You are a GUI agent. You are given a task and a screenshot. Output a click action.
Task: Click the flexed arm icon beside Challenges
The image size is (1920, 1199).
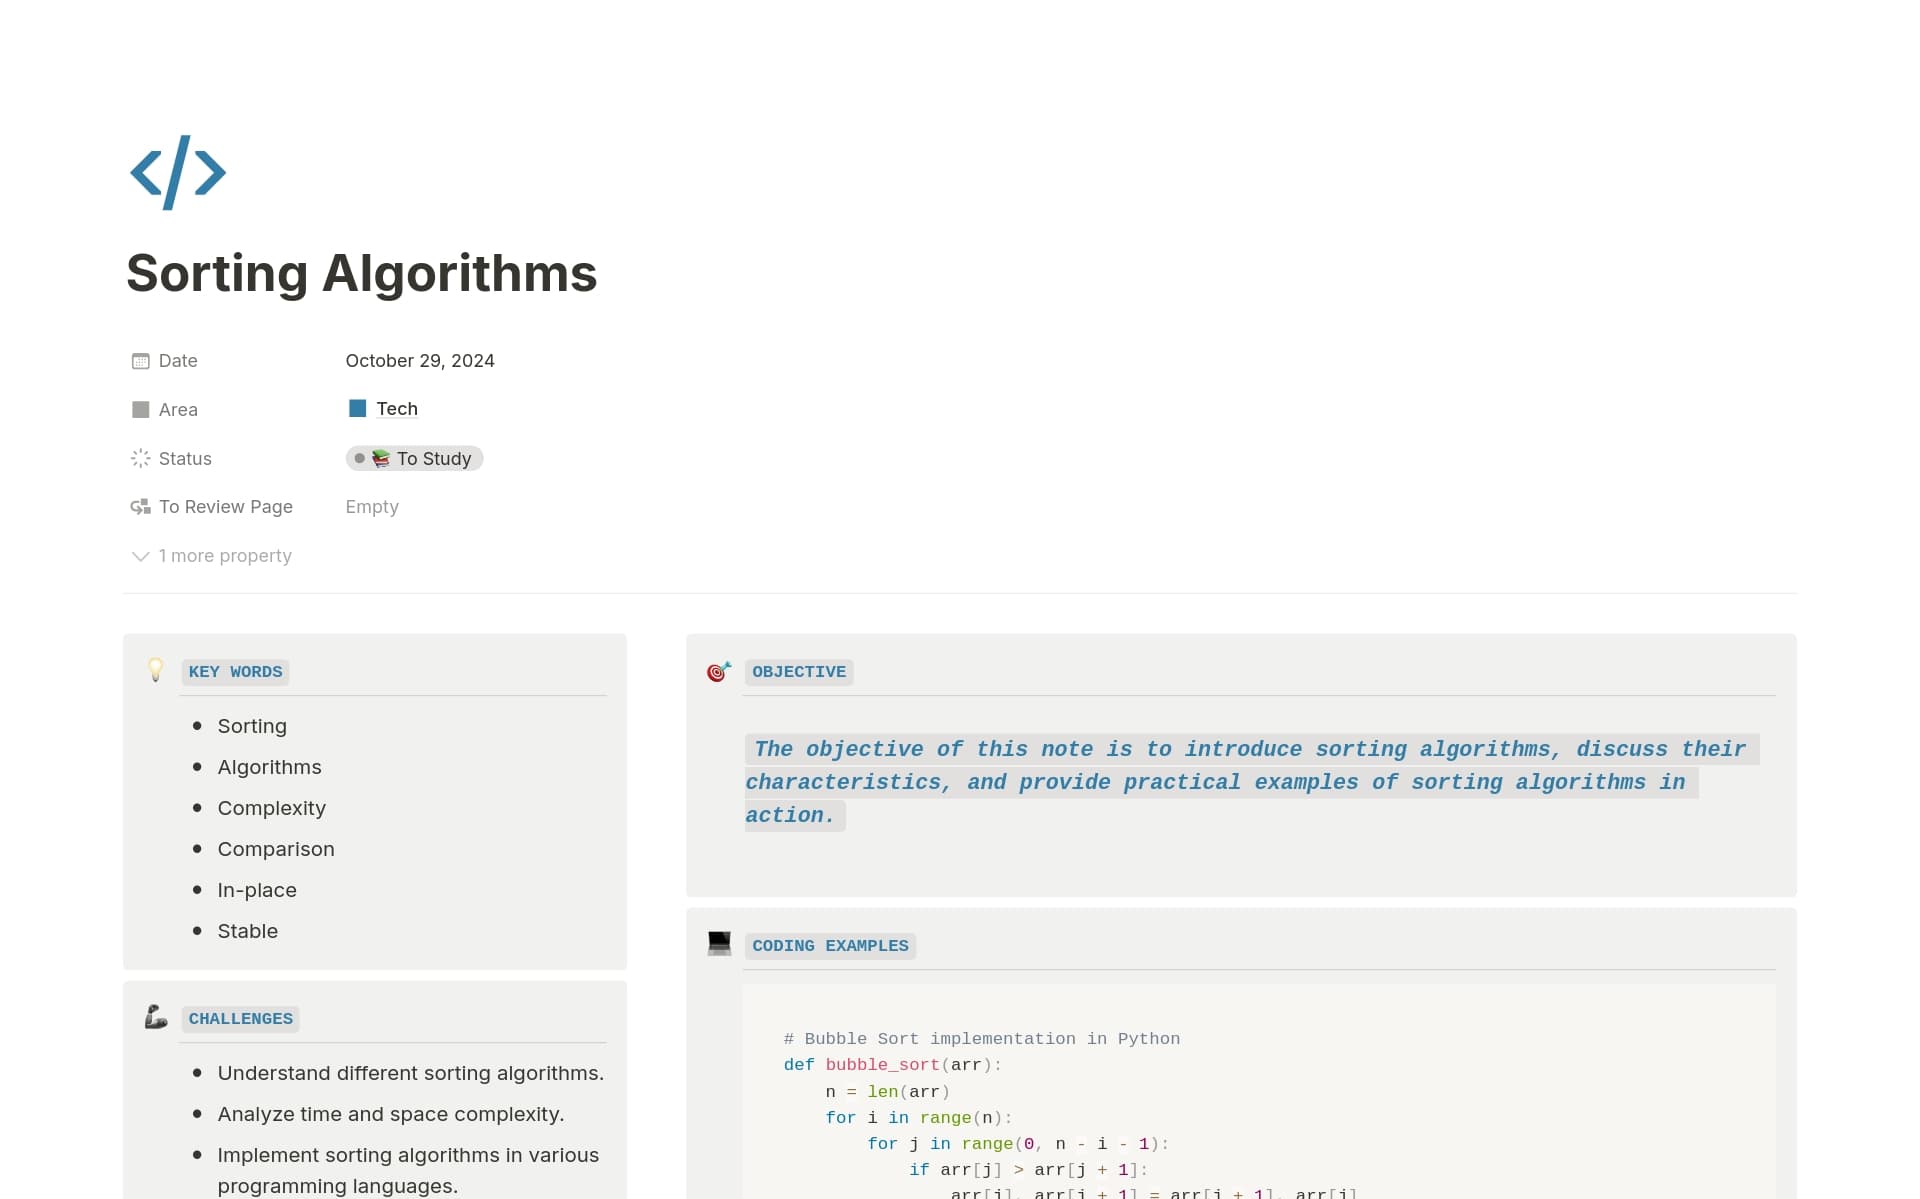pyautogui.click(x=156, y=1017)
